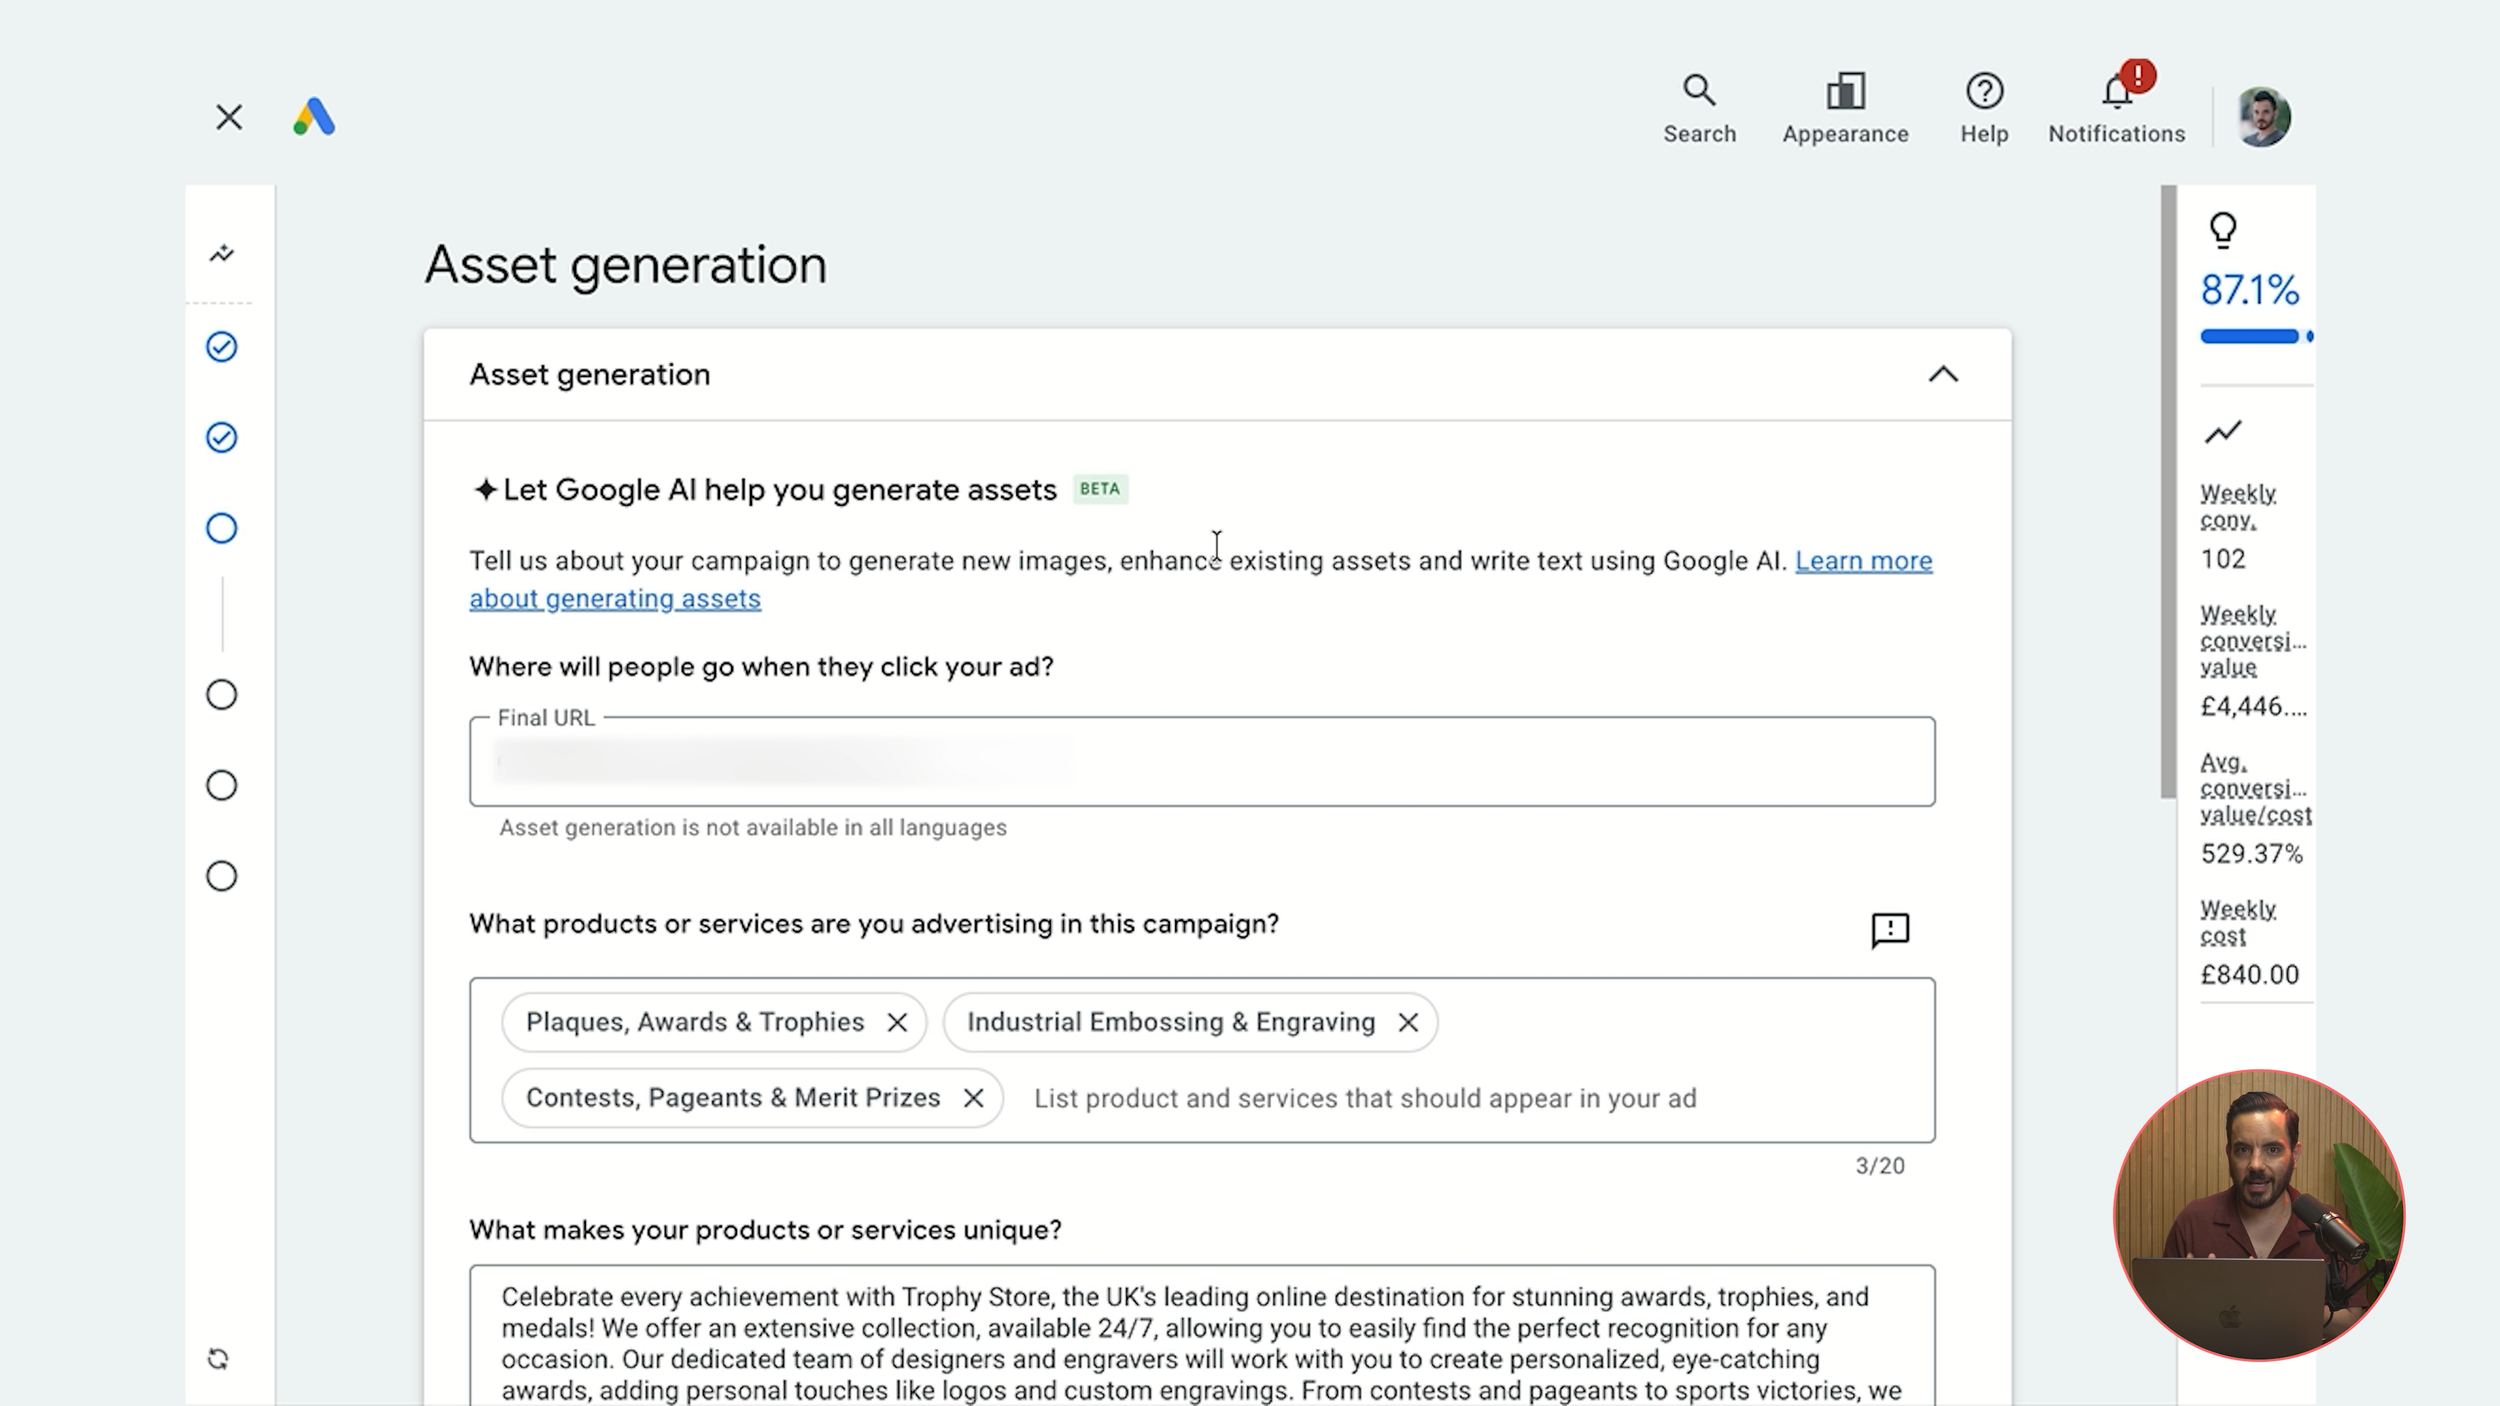Open the optimization score lightbulb icon
The image size is (2500, 1406).
point(2223,231)
